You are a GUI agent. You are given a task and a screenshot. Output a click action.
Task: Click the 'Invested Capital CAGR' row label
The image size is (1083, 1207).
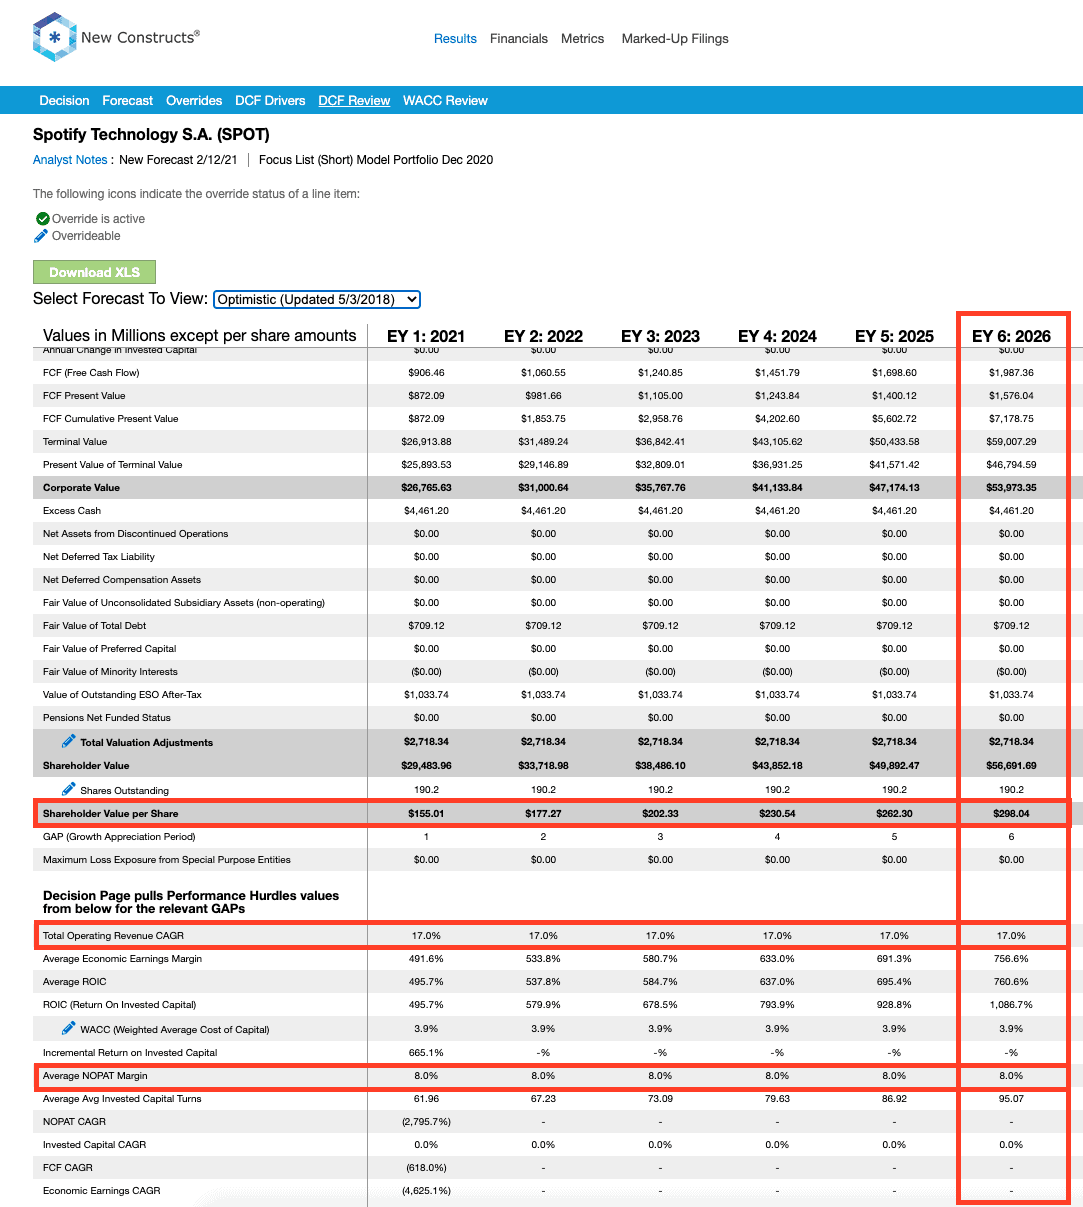click(x=95, y=1145)
